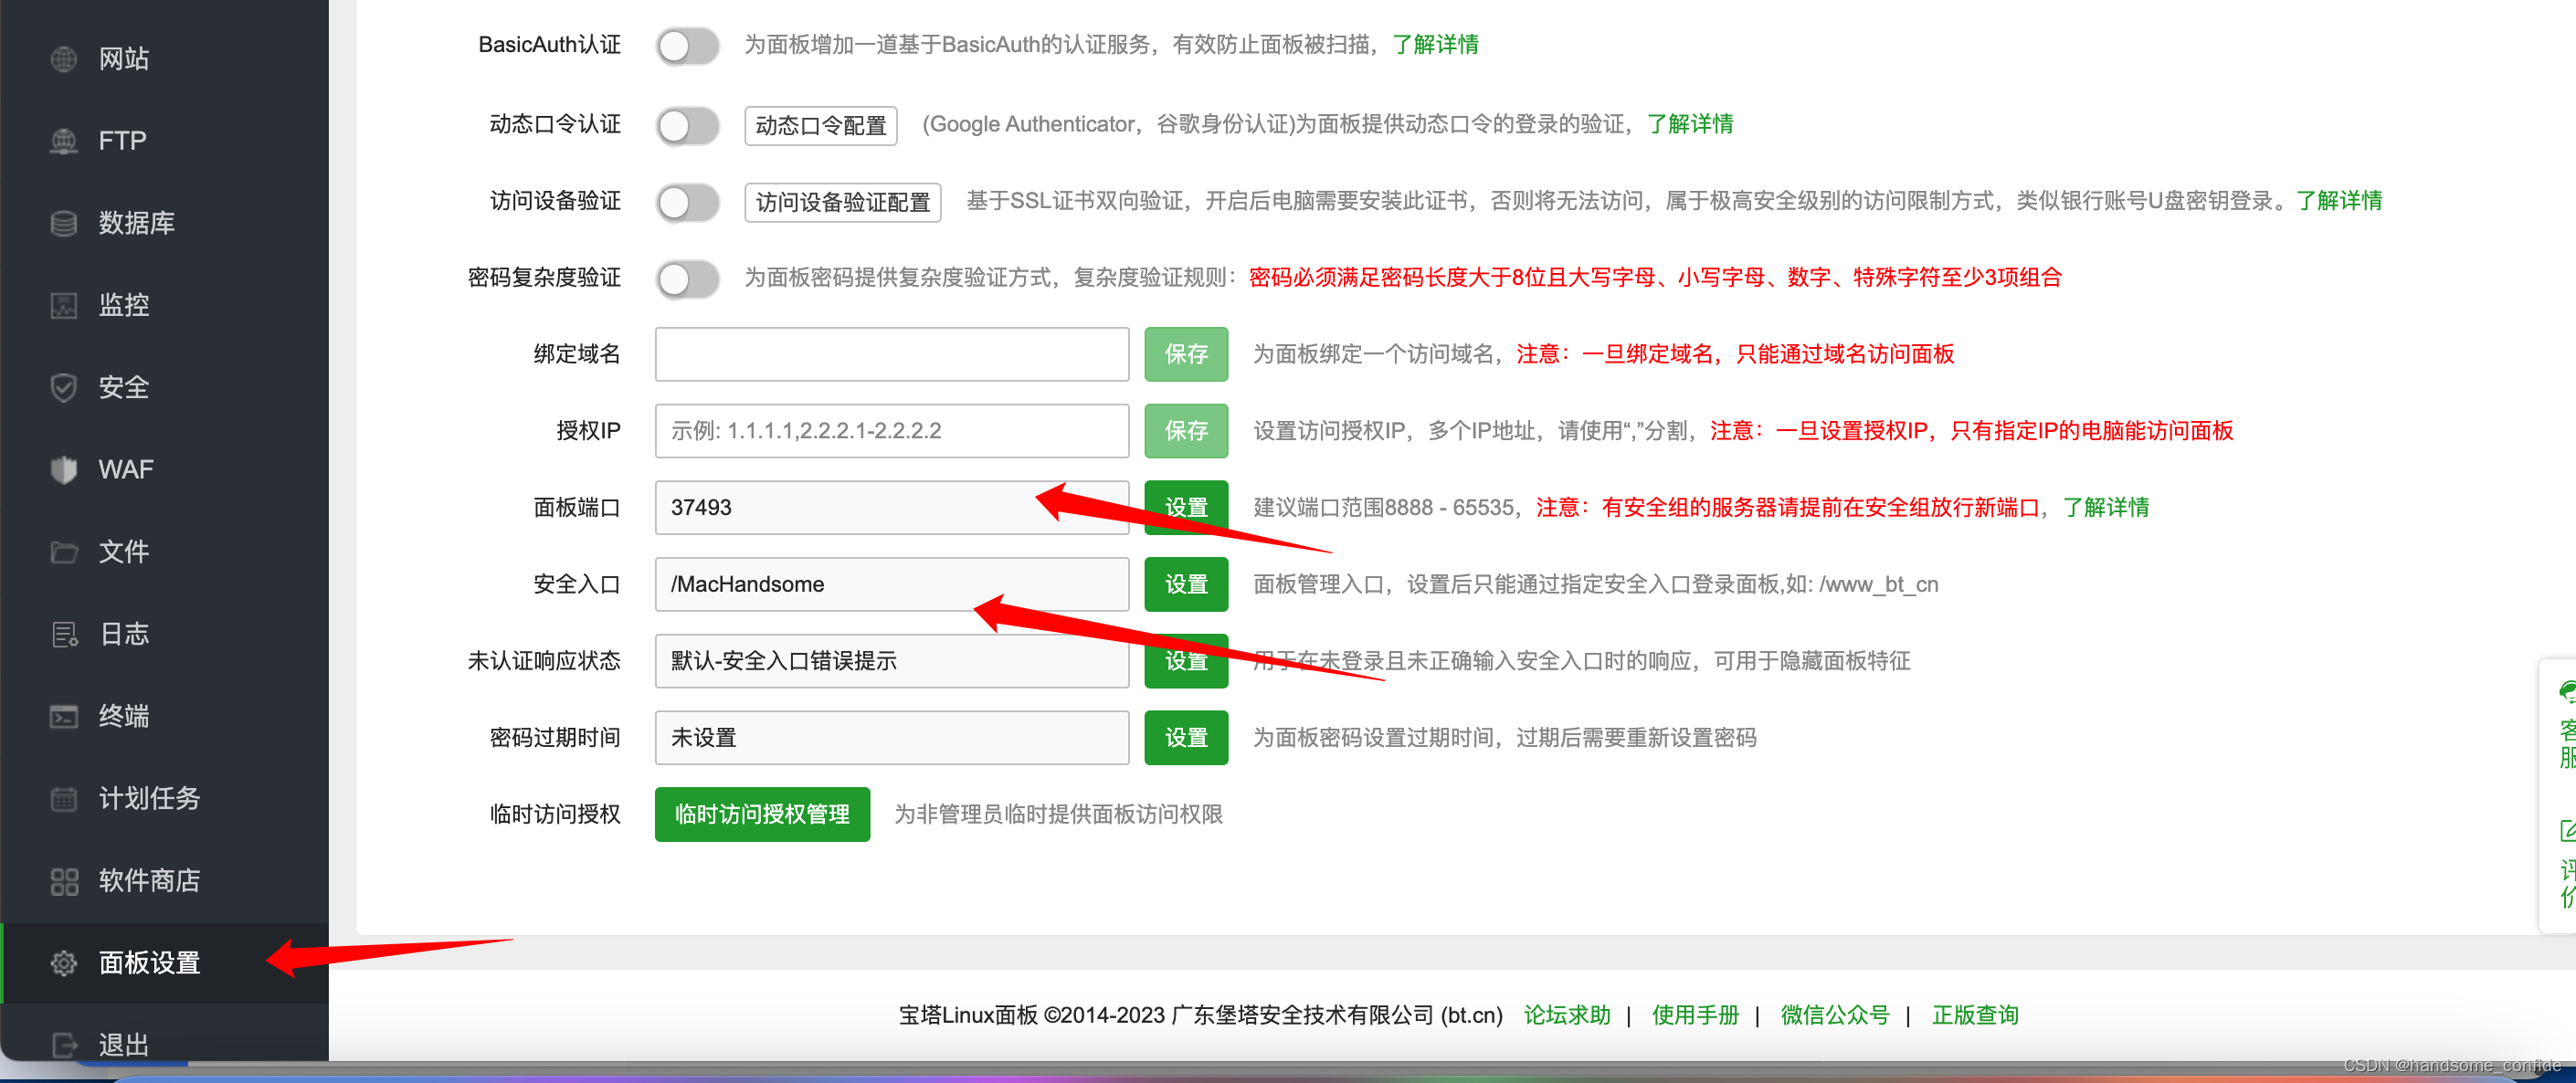Turn on 密码复杂度验证 switch
Screen dimensions: 2576x1083
coord(687,278)
